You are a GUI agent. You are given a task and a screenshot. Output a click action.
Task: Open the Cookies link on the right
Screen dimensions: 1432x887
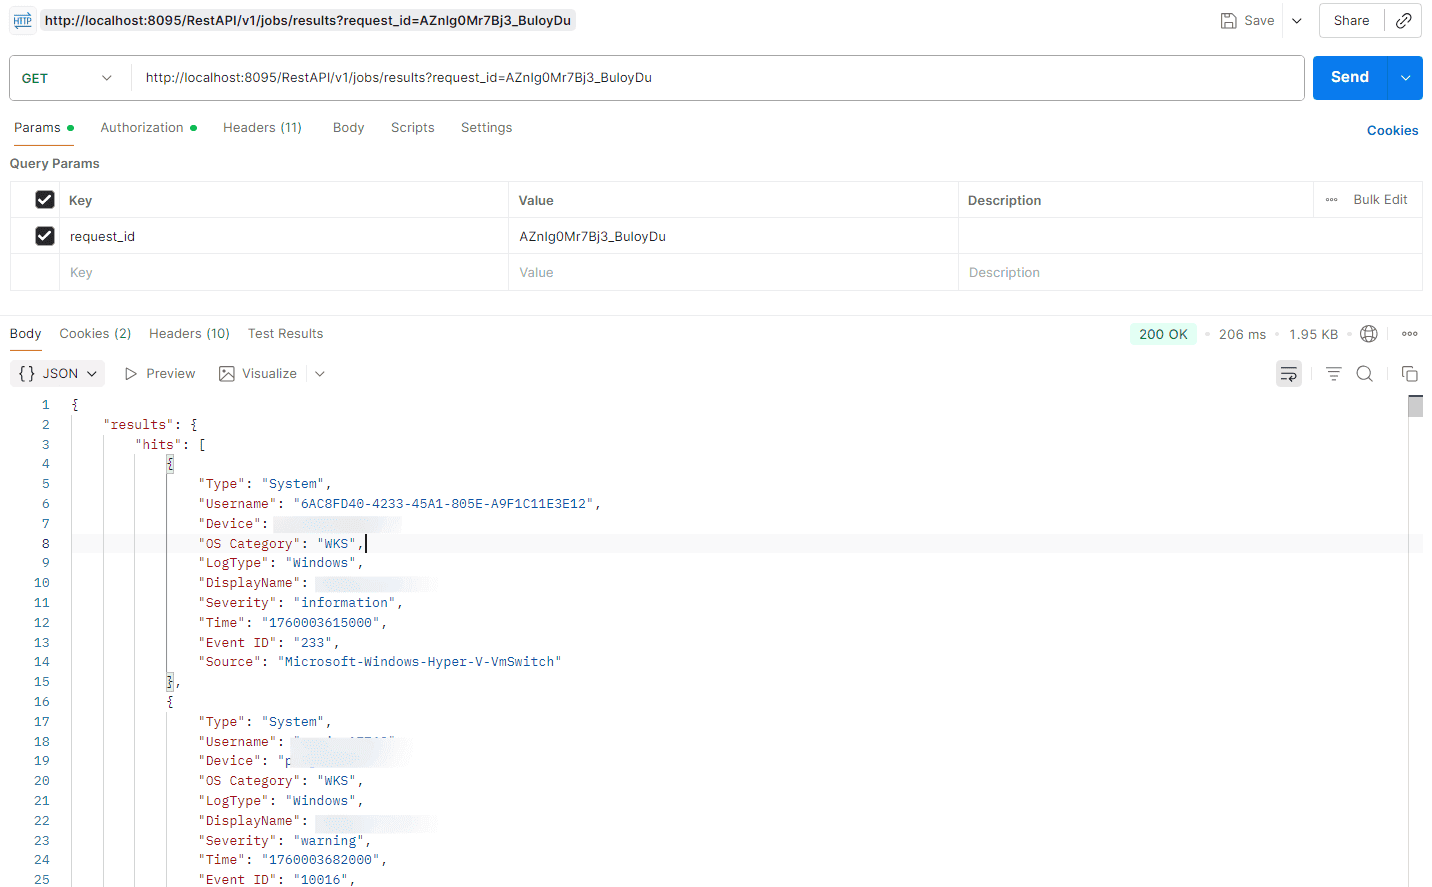click(x=1392, y=130)
